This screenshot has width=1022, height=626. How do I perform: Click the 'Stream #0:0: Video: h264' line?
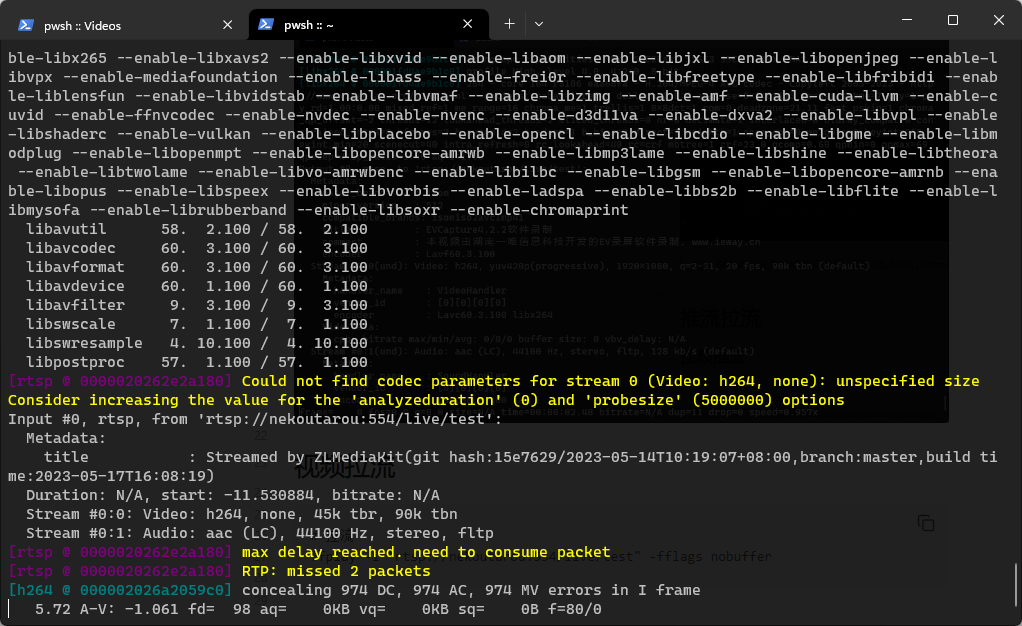242,514
